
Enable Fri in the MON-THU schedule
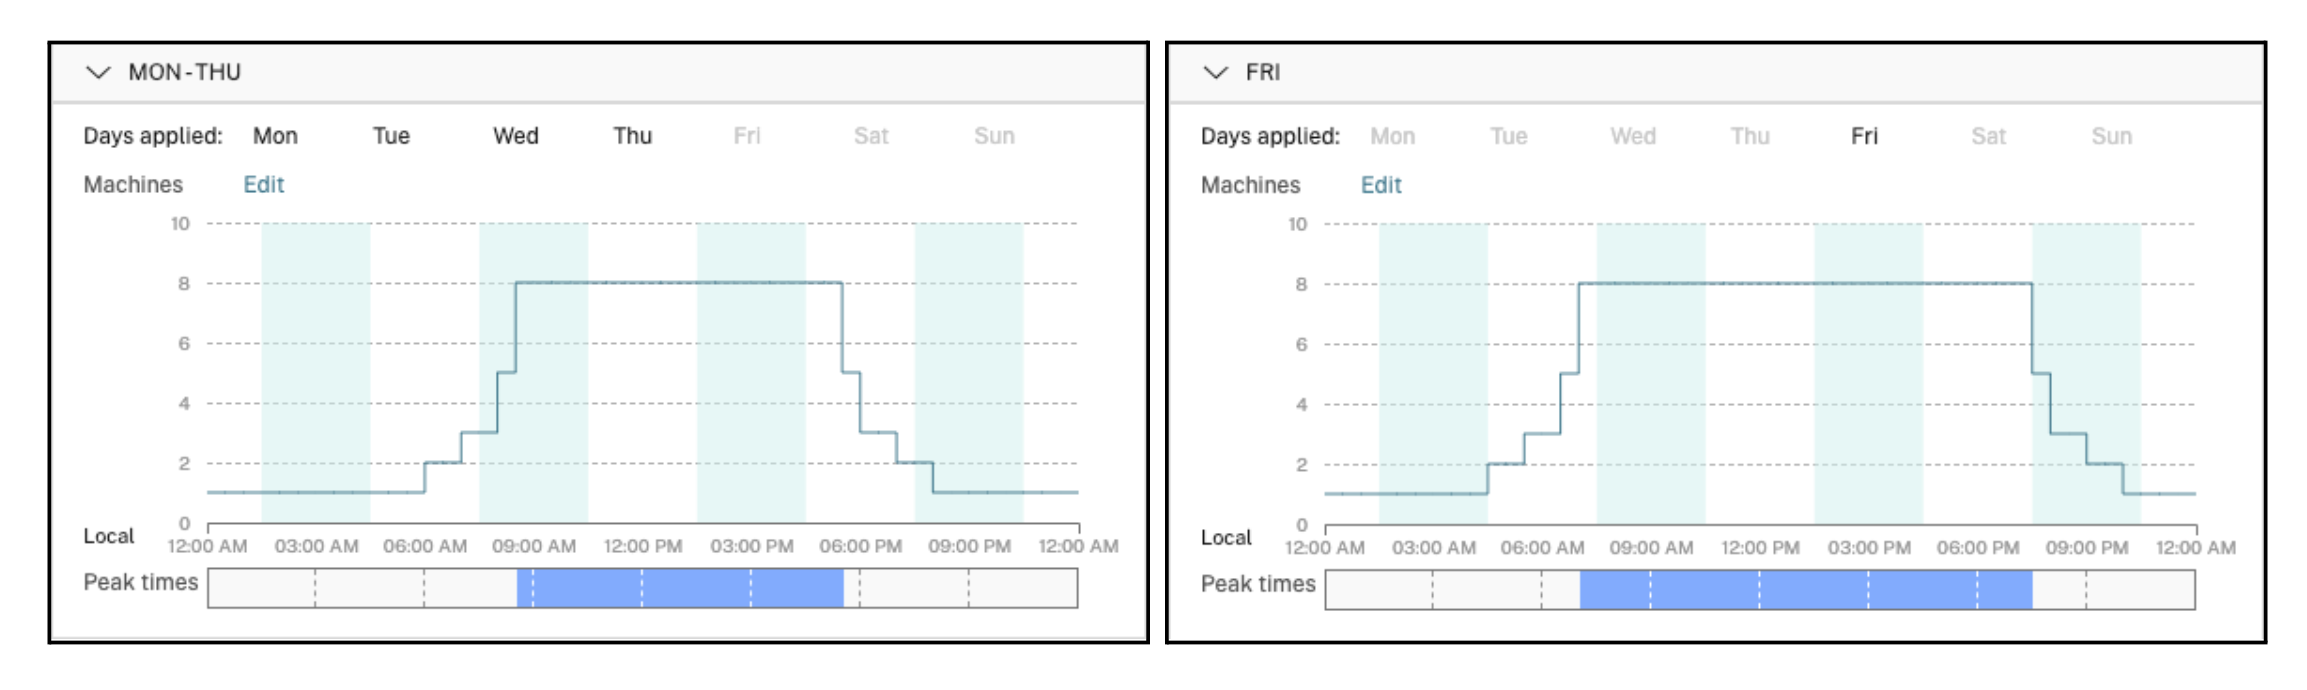pos(747,136)
